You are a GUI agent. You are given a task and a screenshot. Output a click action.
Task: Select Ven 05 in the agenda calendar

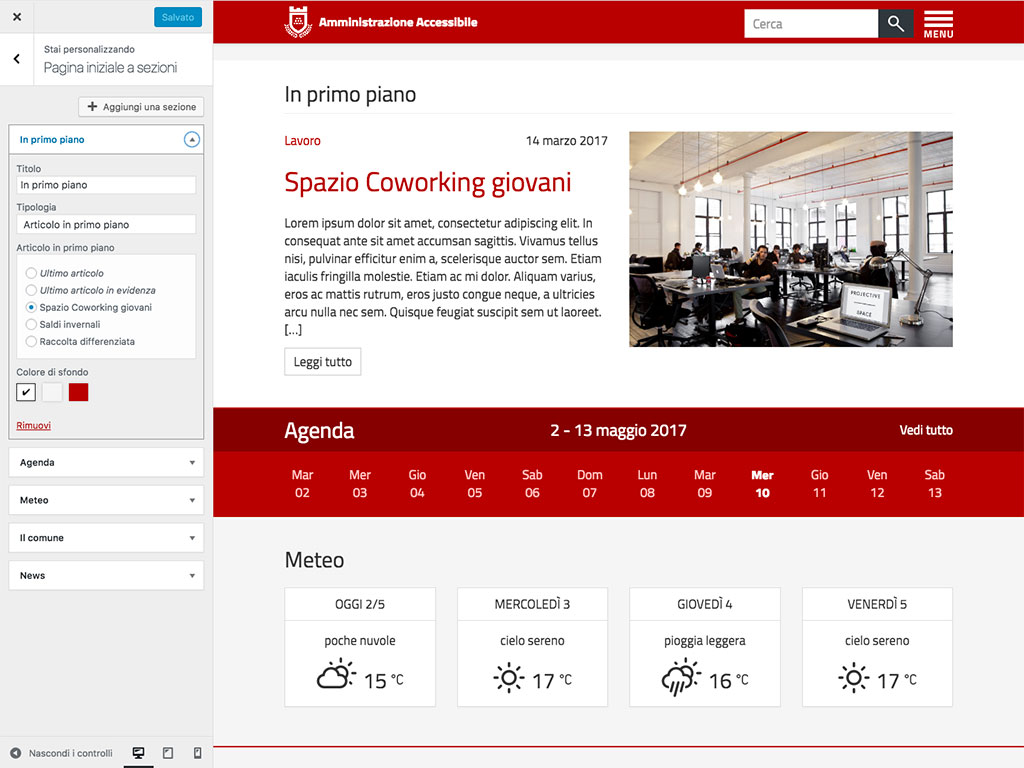pos(474,484)
